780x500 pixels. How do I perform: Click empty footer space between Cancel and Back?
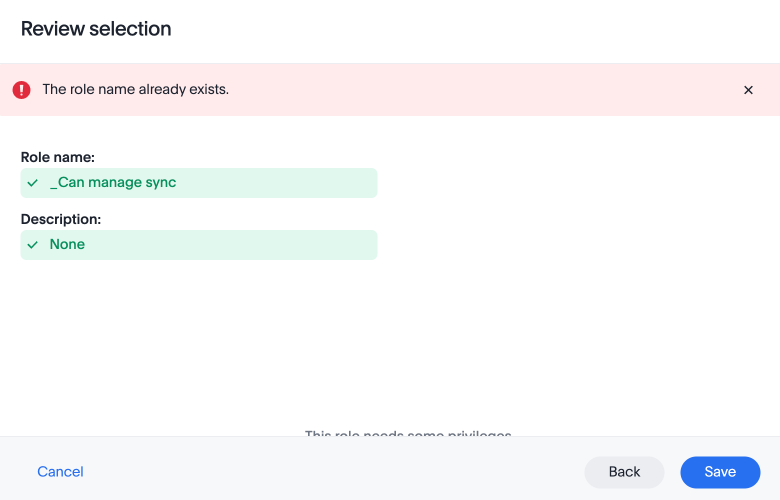[x=330, y=472]
